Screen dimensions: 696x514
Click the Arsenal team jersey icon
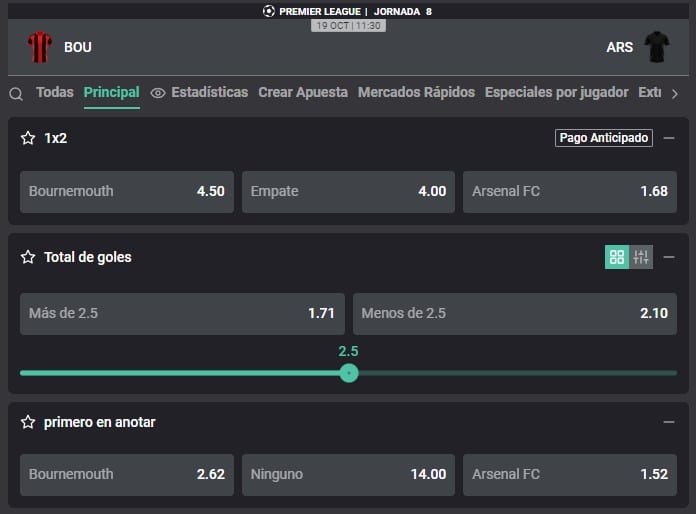[x=657, y=47]
